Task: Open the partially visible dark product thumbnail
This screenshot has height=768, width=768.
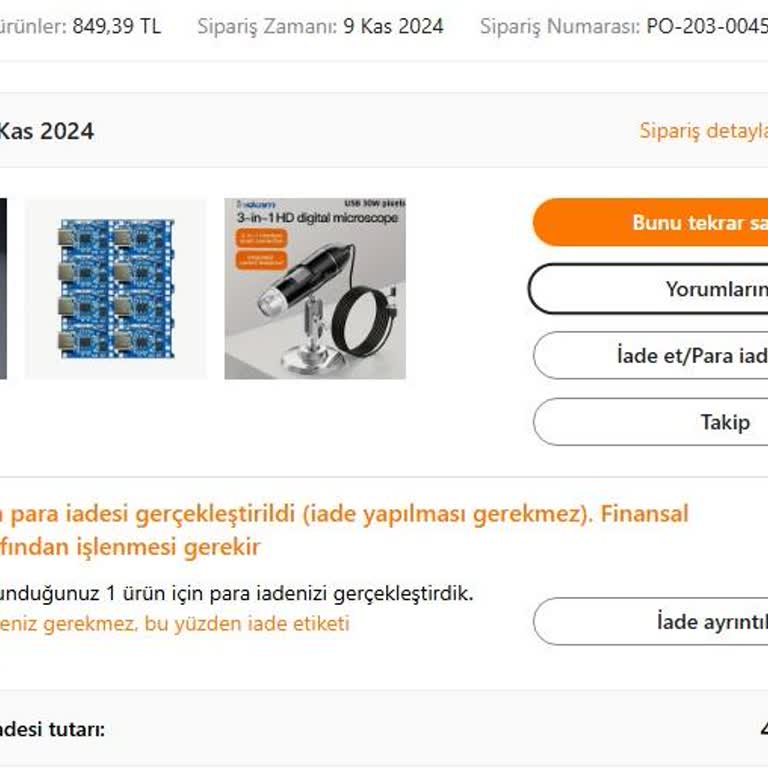Action: tap(3, 288)
